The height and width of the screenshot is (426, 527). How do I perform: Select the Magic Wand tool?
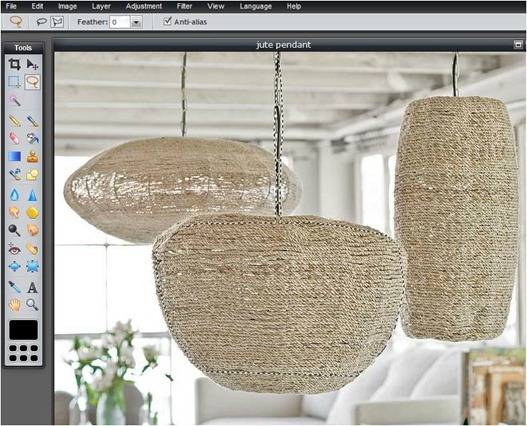click(14, 100)
